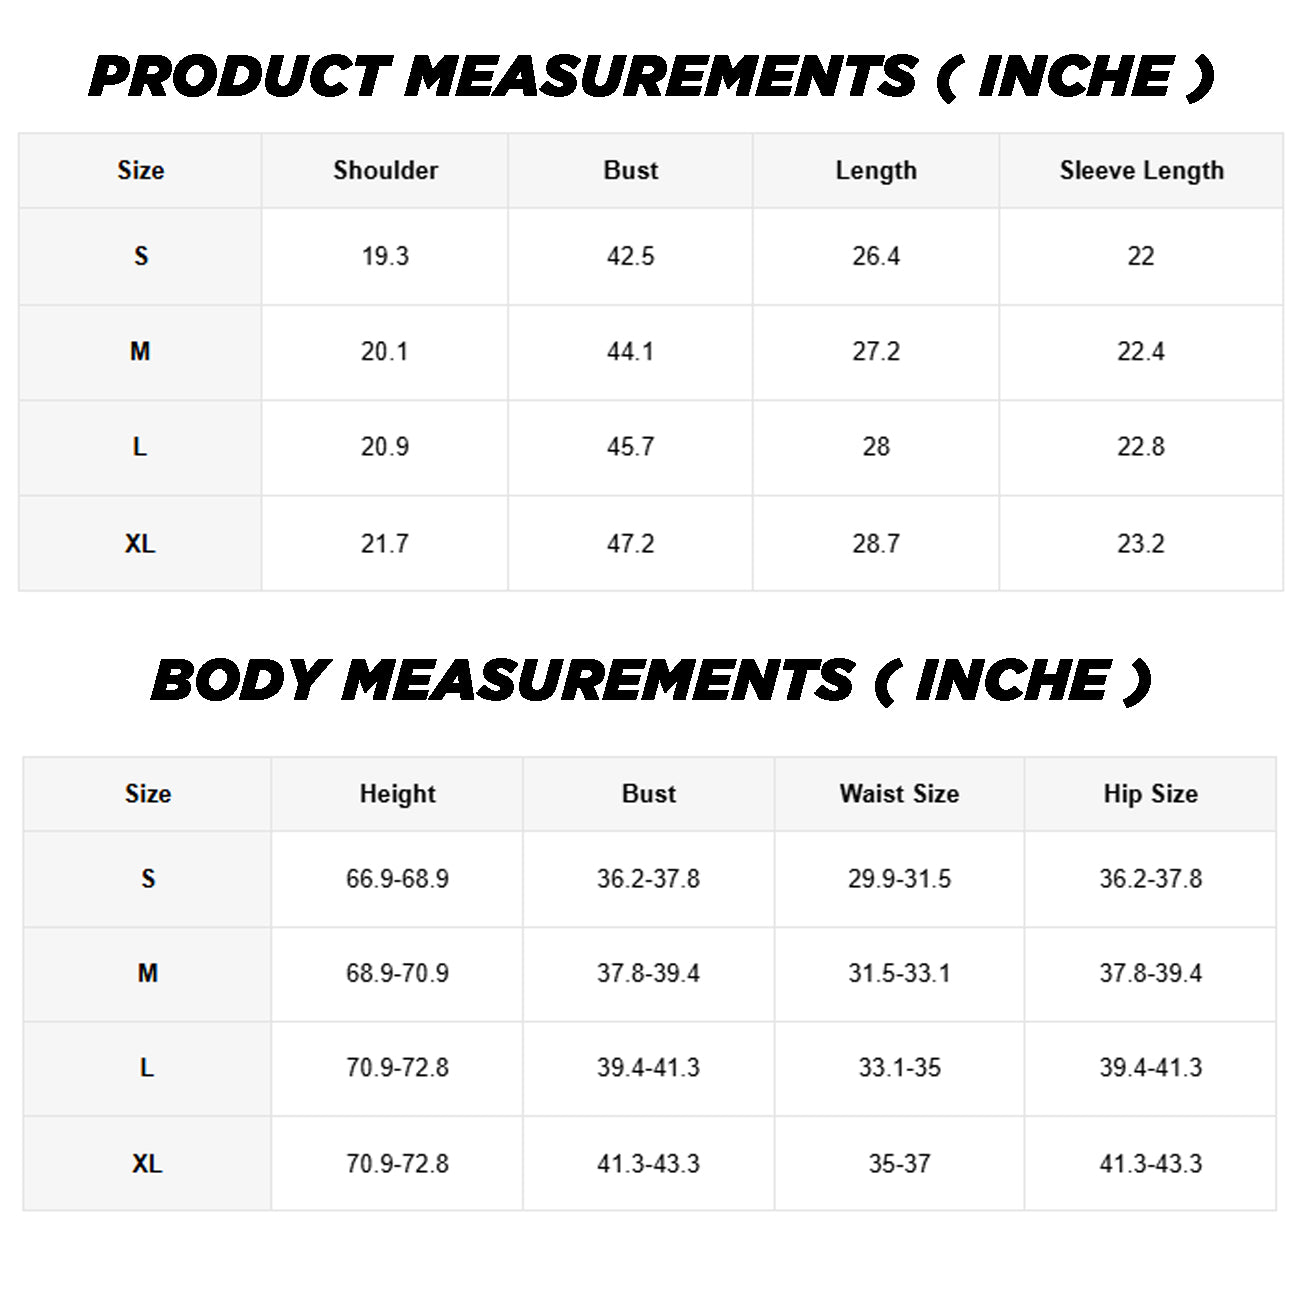Viewport: 1300px width, 1300px height.
Task: Select the XL hip size 41.3-43.3
Action: [x=1150, y=1164]
